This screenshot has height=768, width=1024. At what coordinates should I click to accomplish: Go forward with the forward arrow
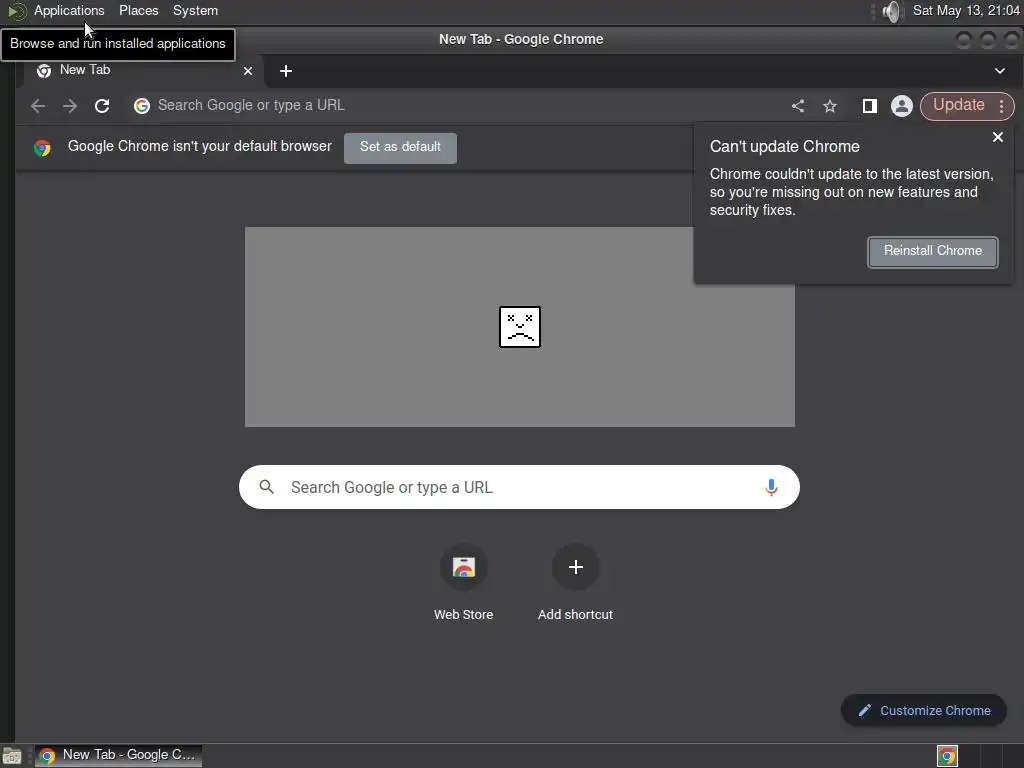(70, 106)
